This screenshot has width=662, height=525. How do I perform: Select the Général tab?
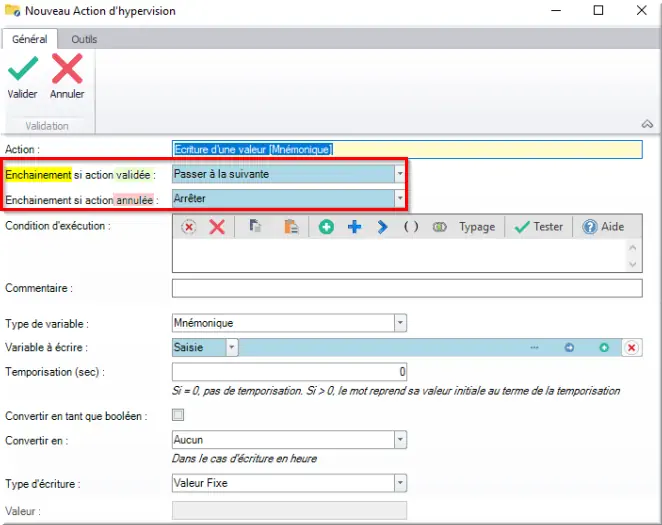[x=30, y=39]
